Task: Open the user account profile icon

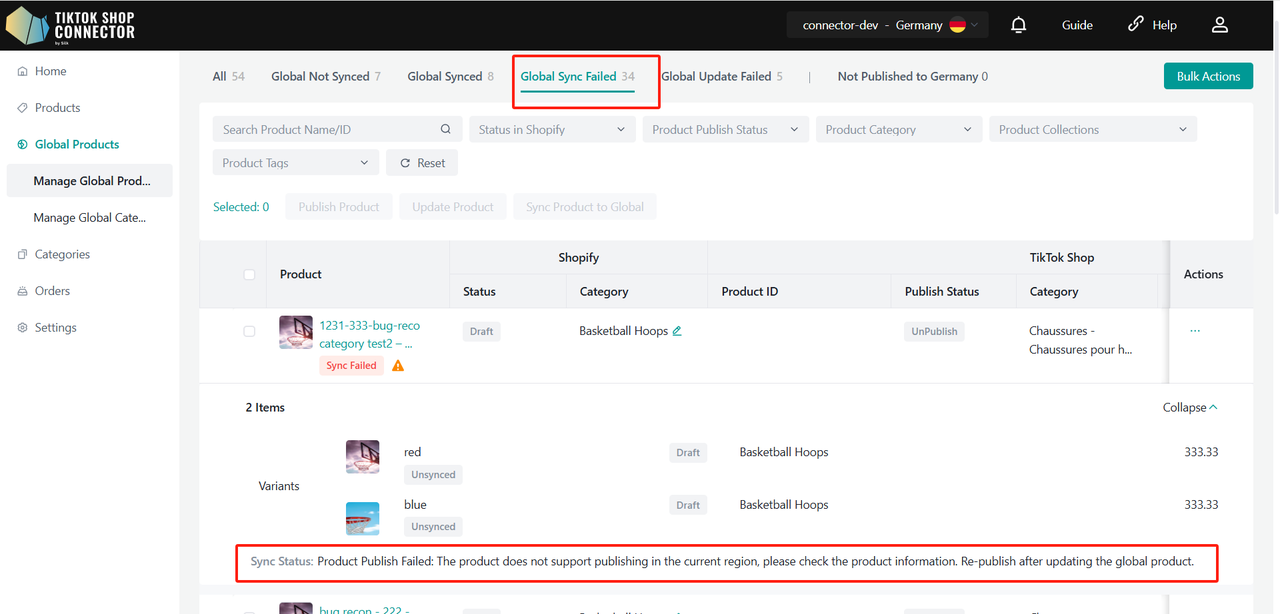Action: click(x=1219, y=25)
